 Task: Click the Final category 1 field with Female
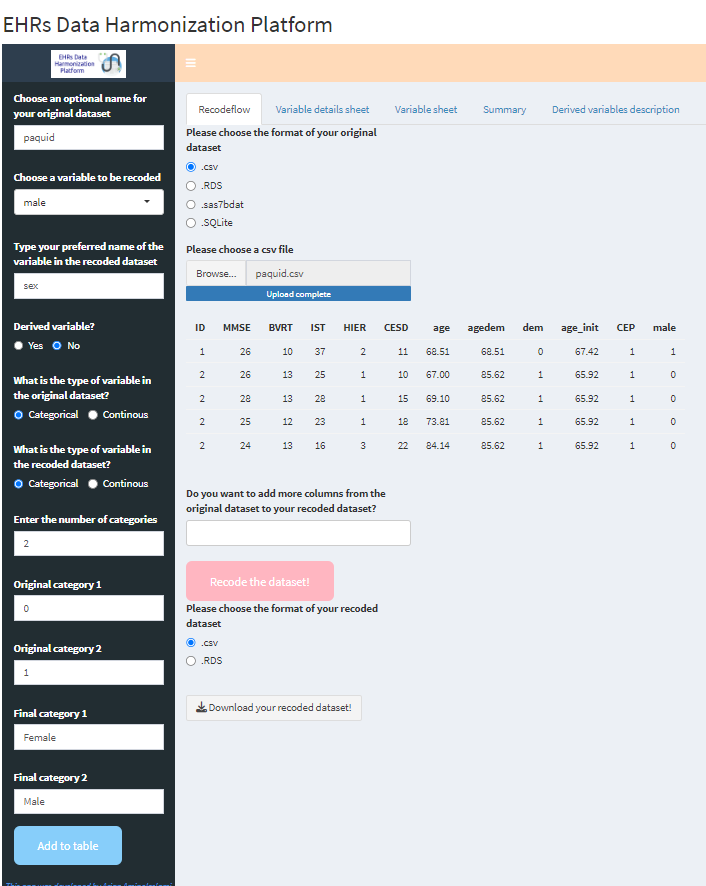[x=89, y=737]
